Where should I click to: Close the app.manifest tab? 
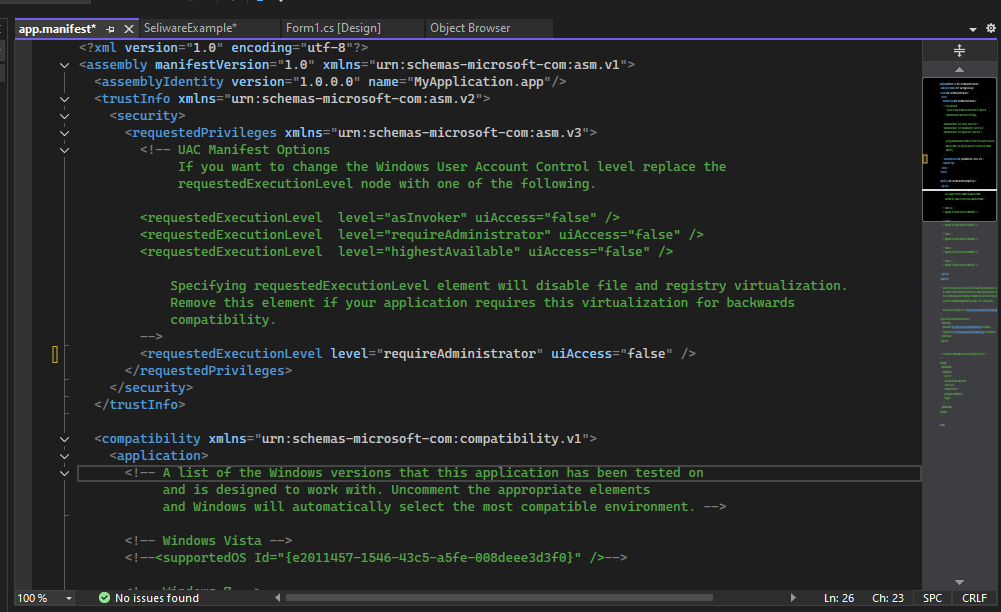click(x=129, y=29)
